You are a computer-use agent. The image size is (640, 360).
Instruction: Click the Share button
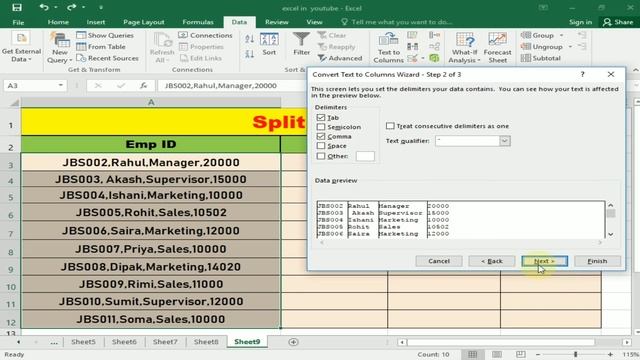pos(618,22)
